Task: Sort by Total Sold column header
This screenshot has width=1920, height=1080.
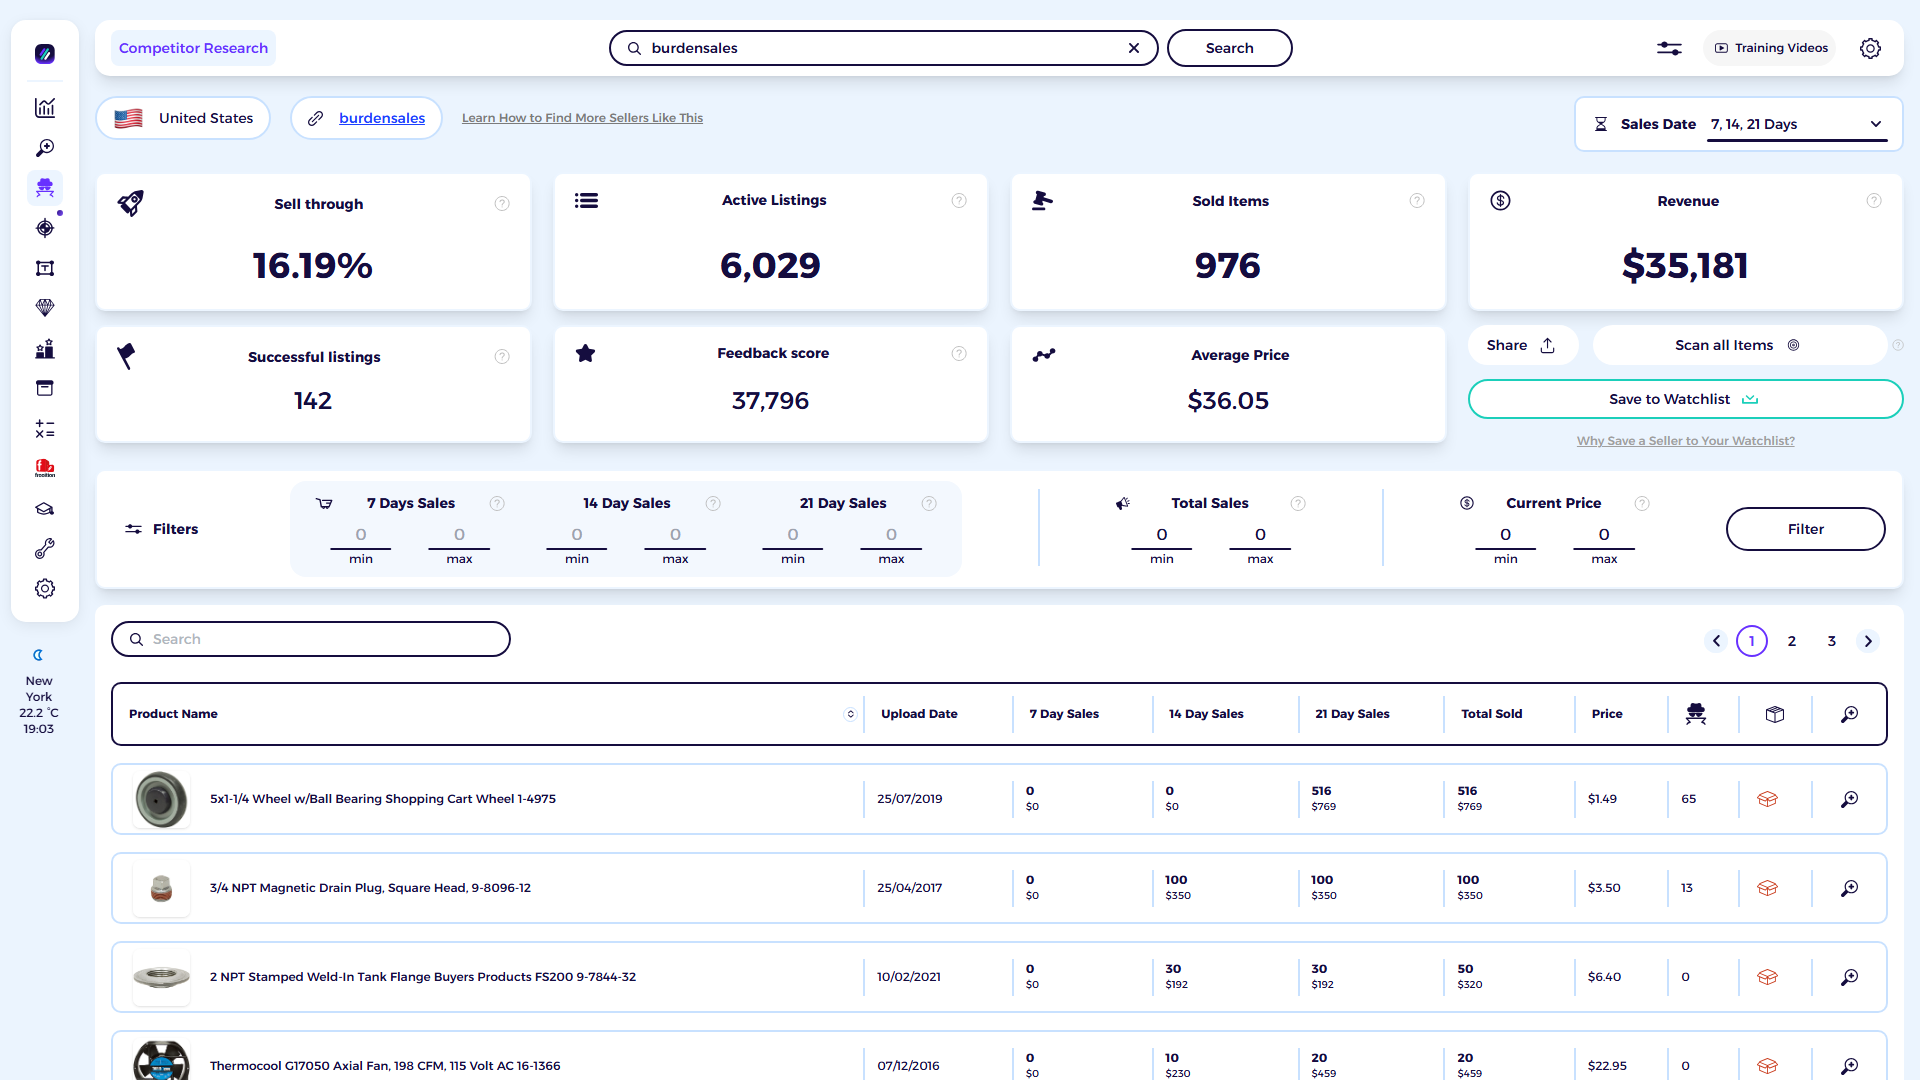Action: pyautogui.click(x=1491, y=714)
